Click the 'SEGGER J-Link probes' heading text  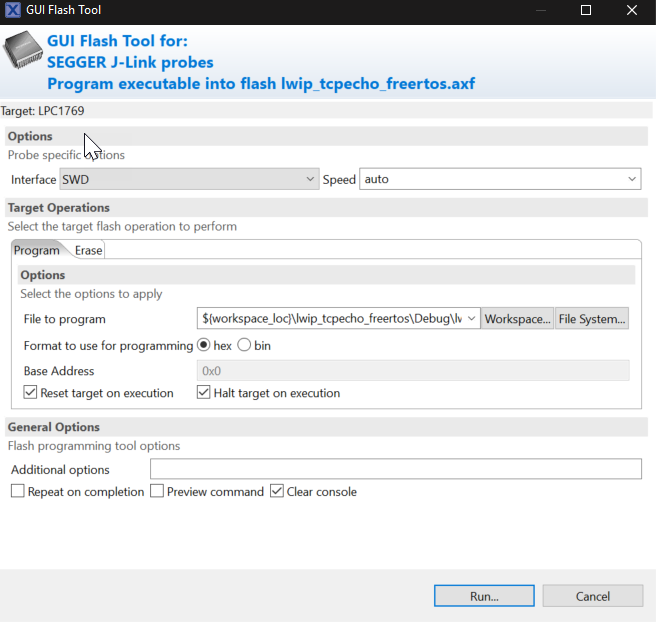coord(130,62)
